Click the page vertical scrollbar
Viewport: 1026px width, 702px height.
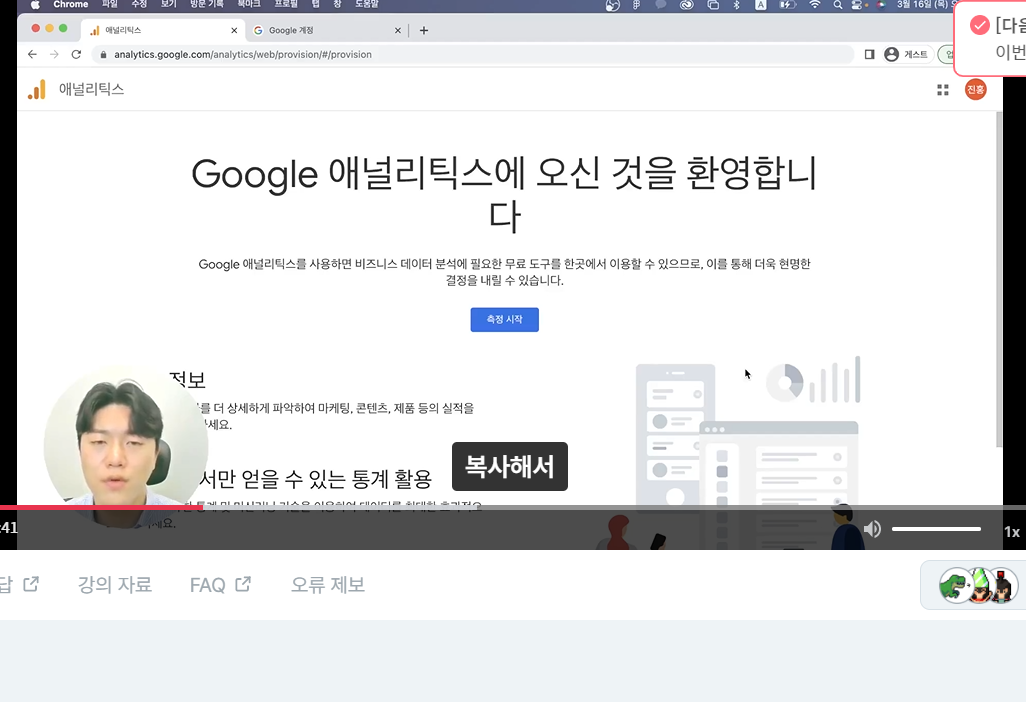(999, 280)
